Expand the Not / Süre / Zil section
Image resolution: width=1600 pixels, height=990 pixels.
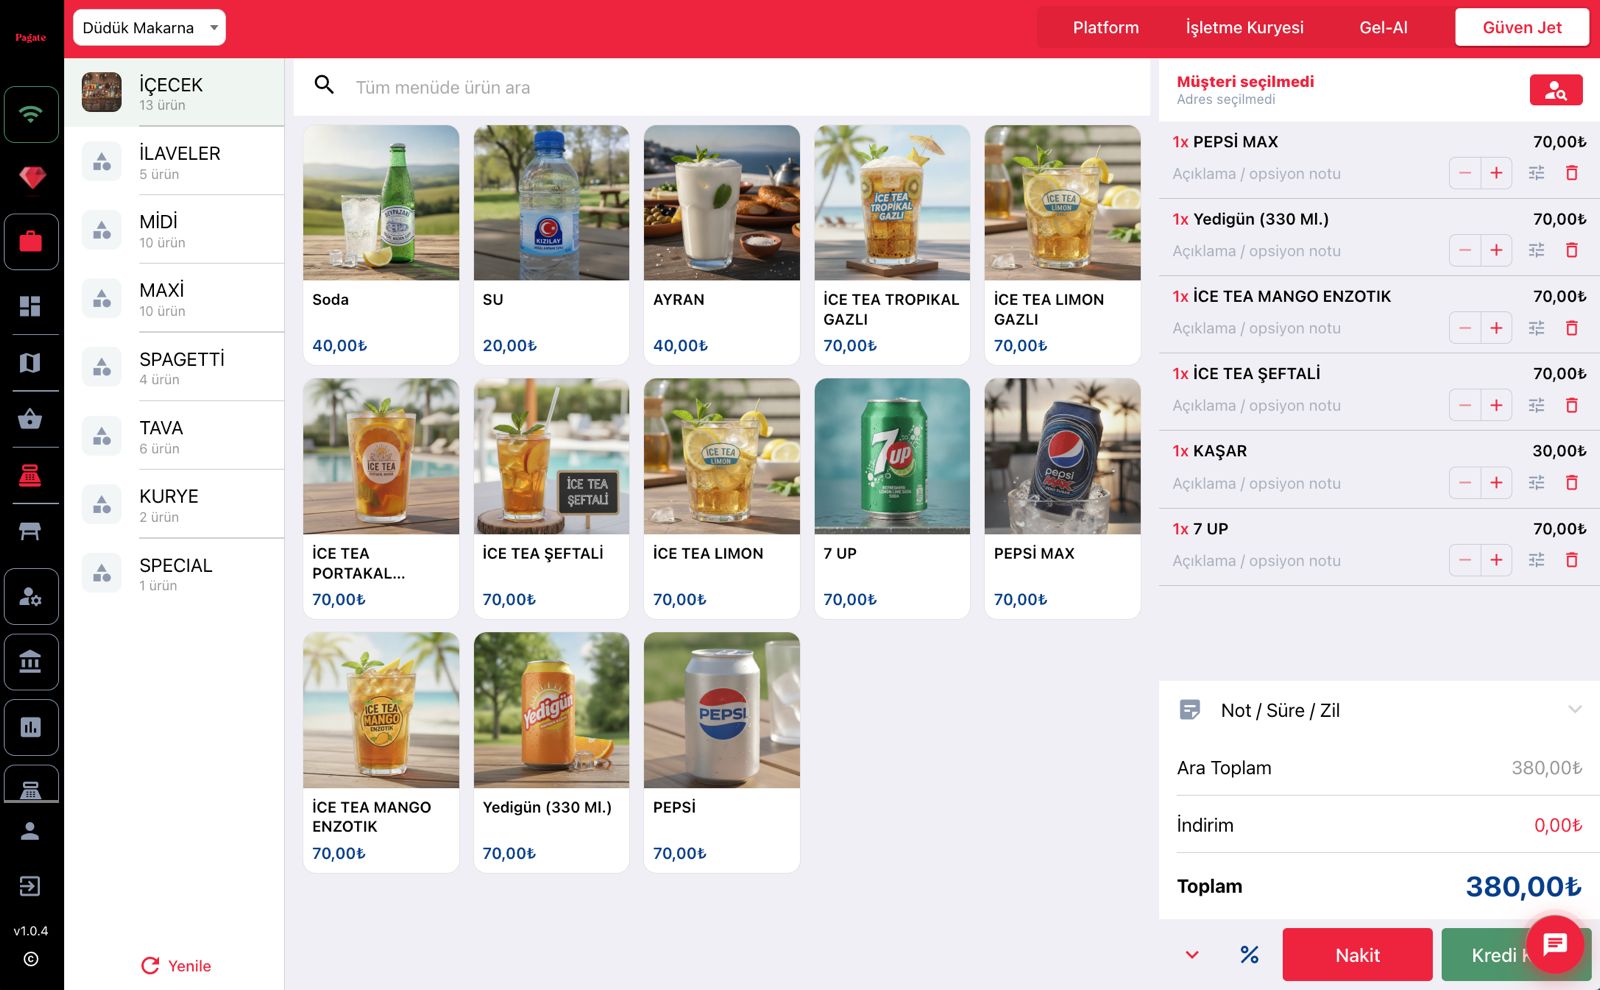point(1378,710)
